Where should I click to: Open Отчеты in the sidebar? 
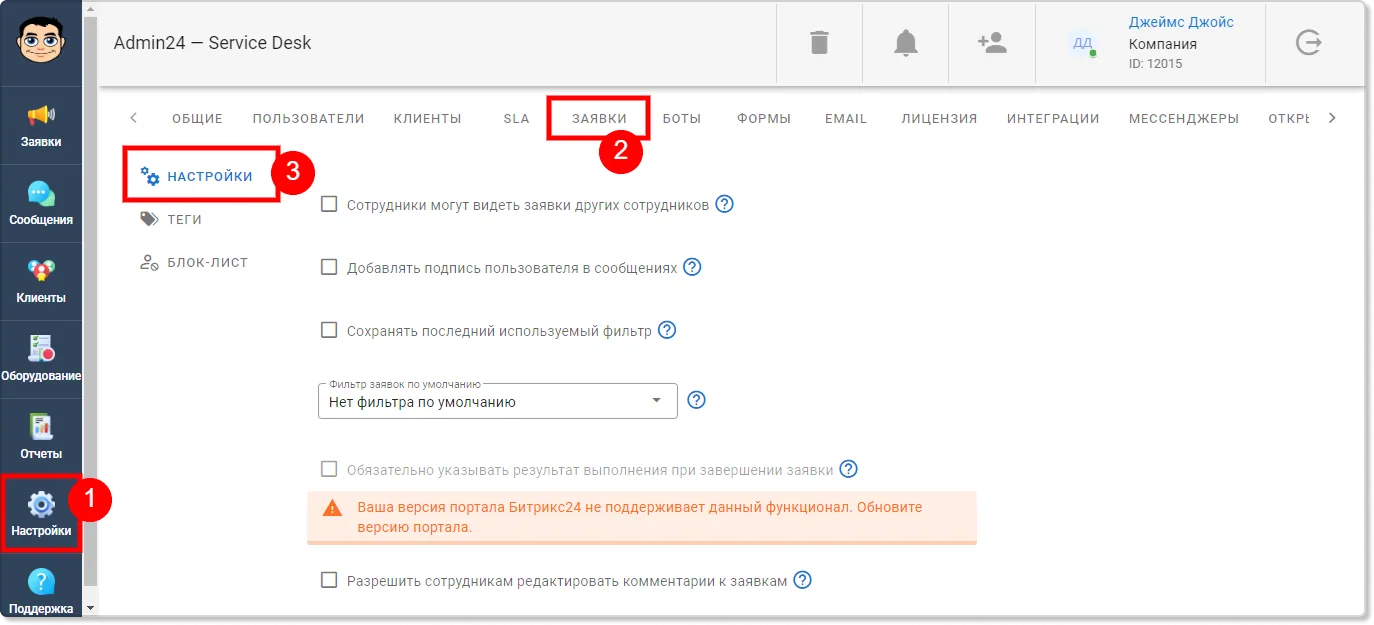pos(41,437)
